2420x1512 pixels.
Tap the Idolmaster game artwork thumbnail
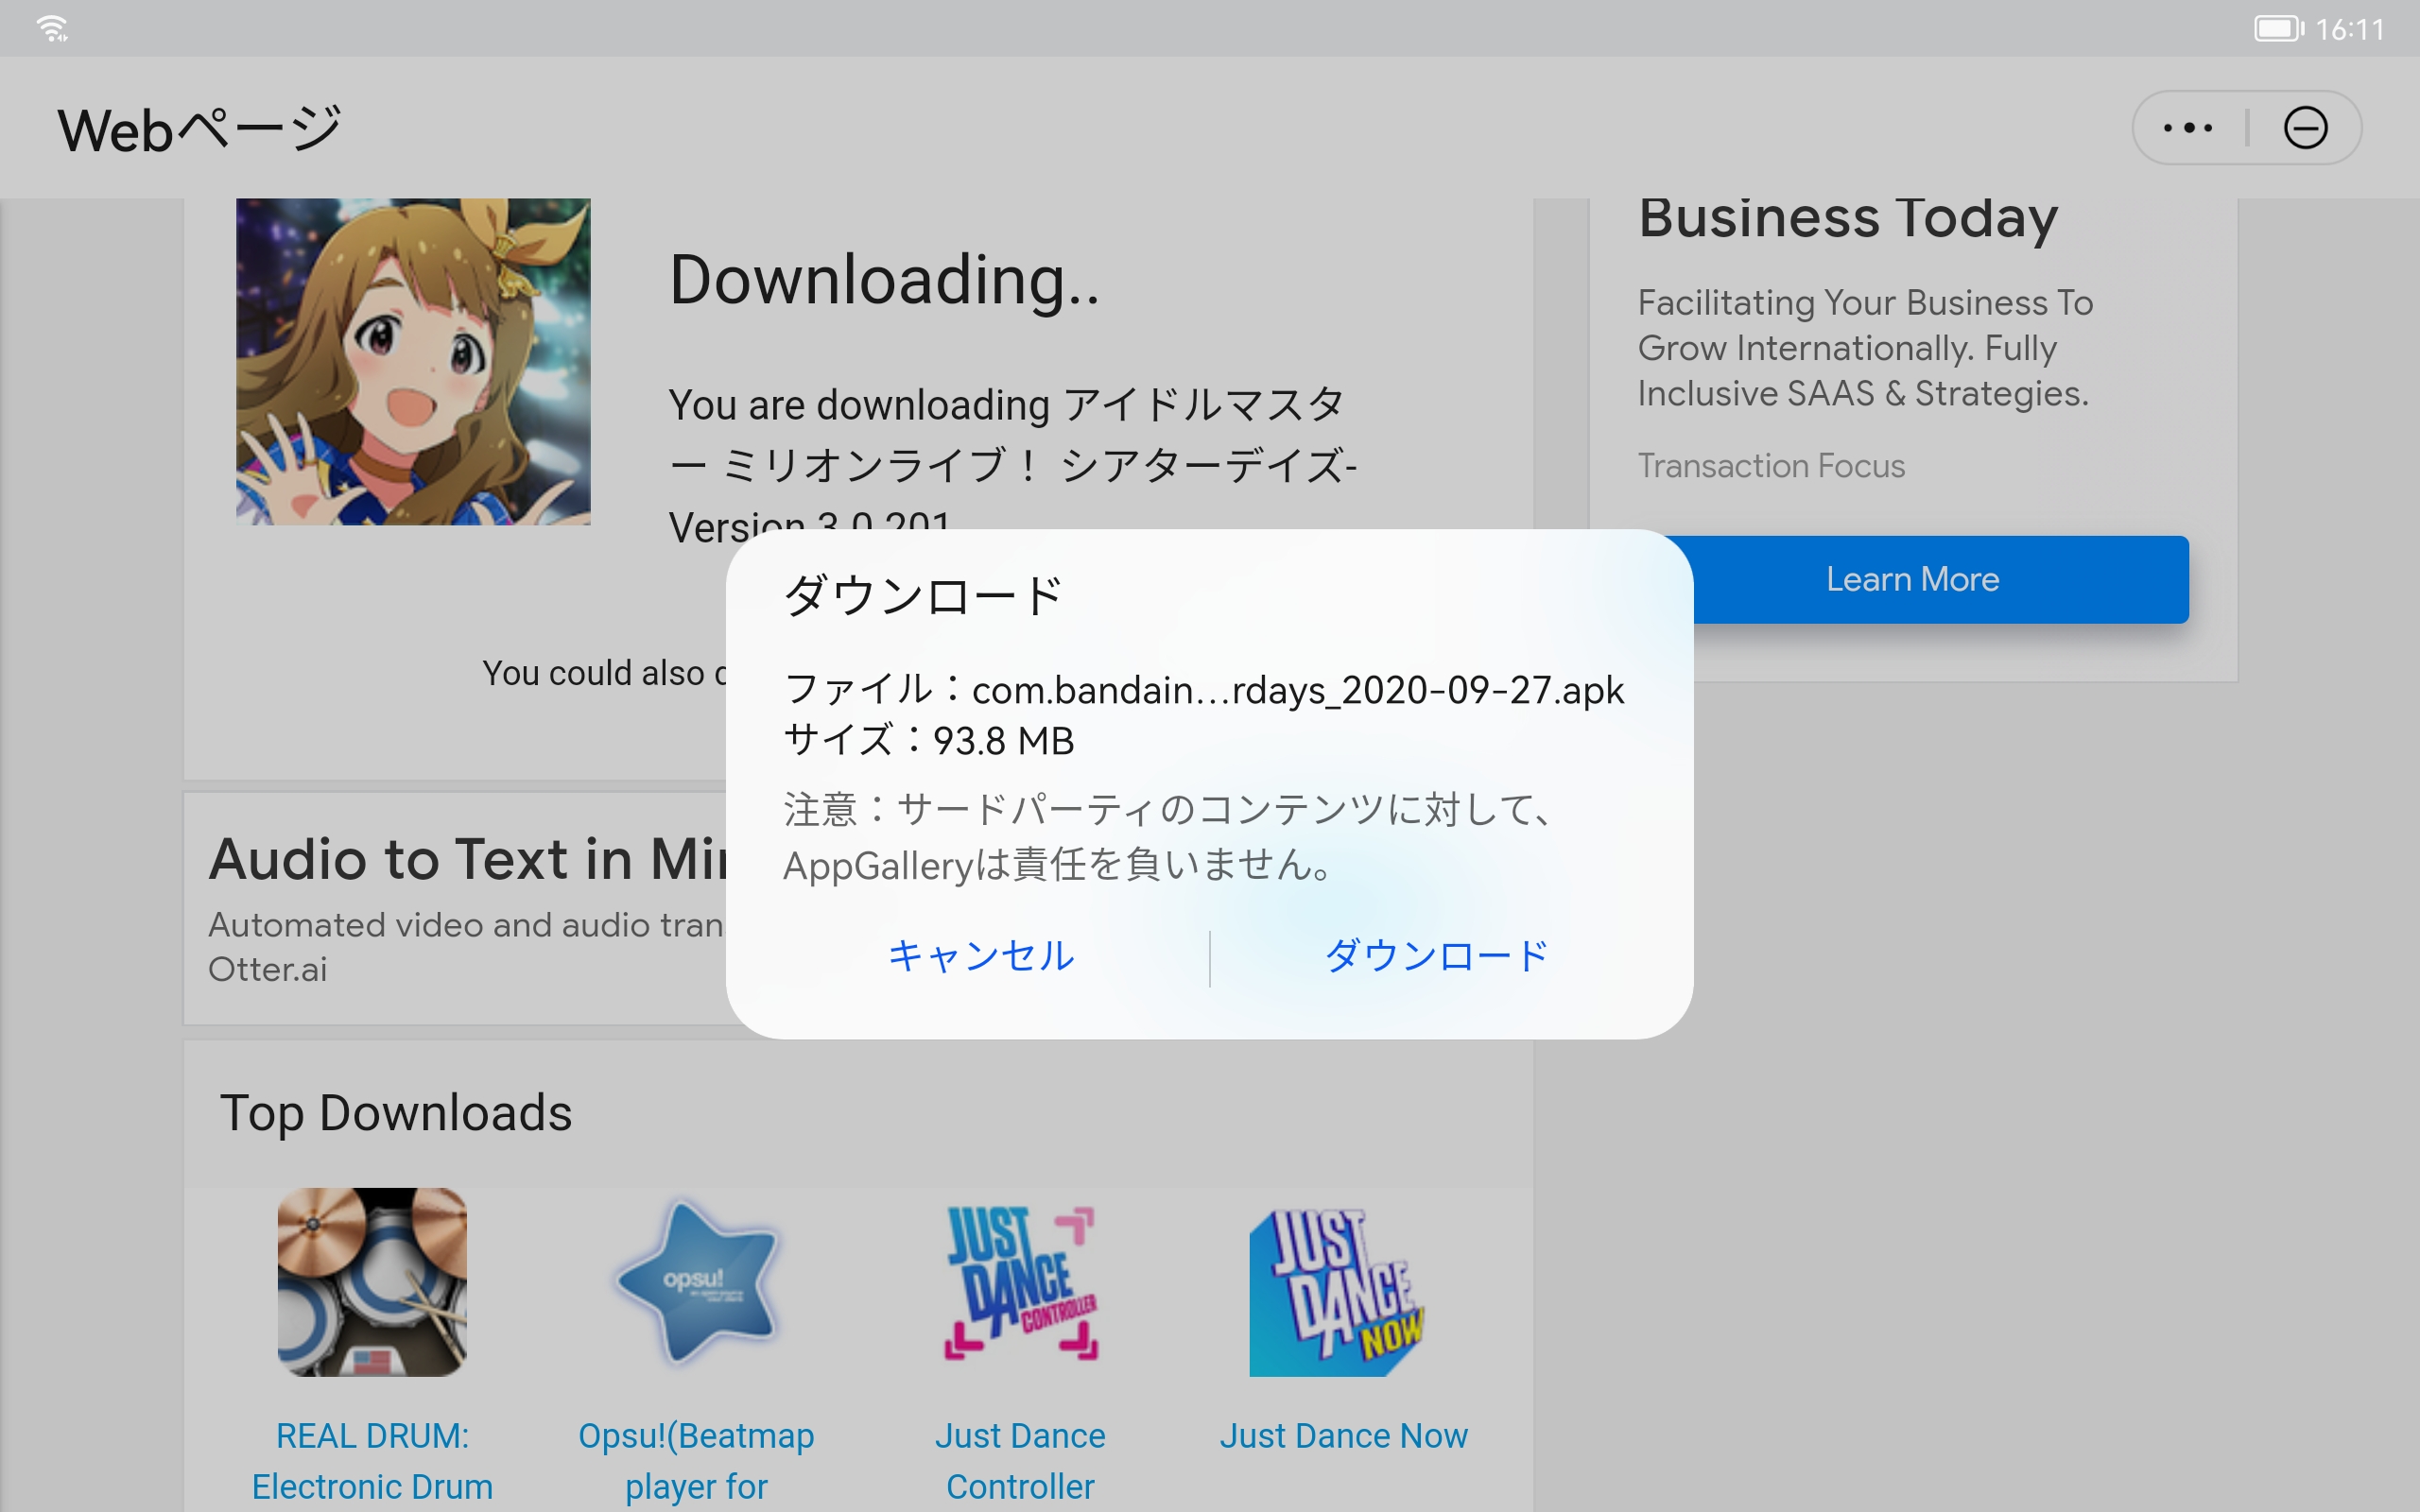coord(413,361)
